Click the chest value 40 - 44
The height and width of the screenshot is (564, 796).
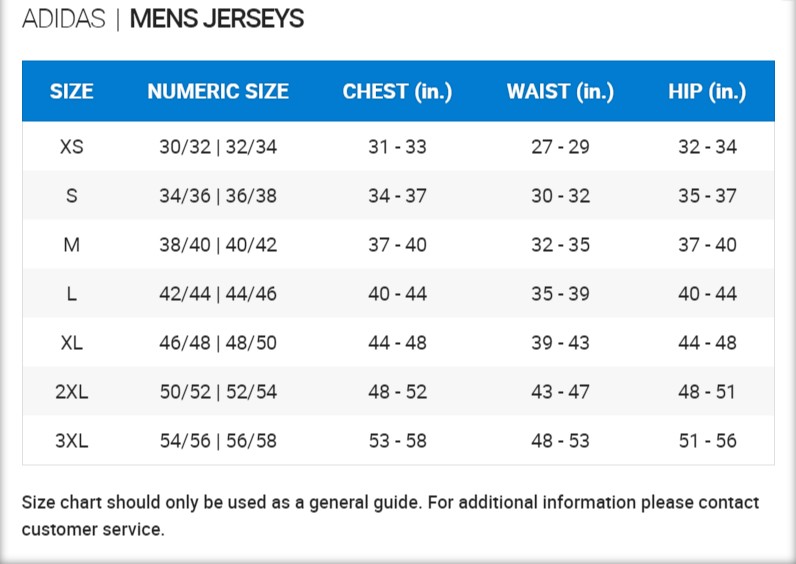point(397,294)
